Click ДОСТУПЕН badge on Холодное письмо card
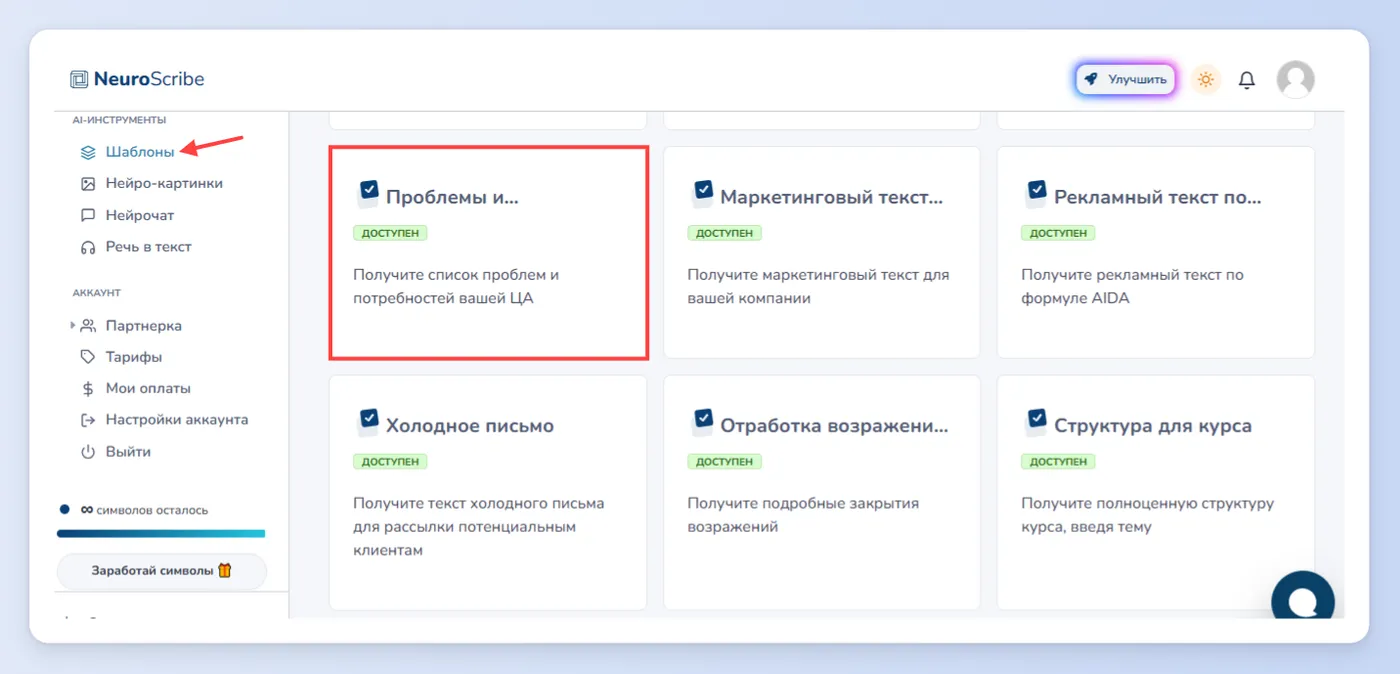 390,462
